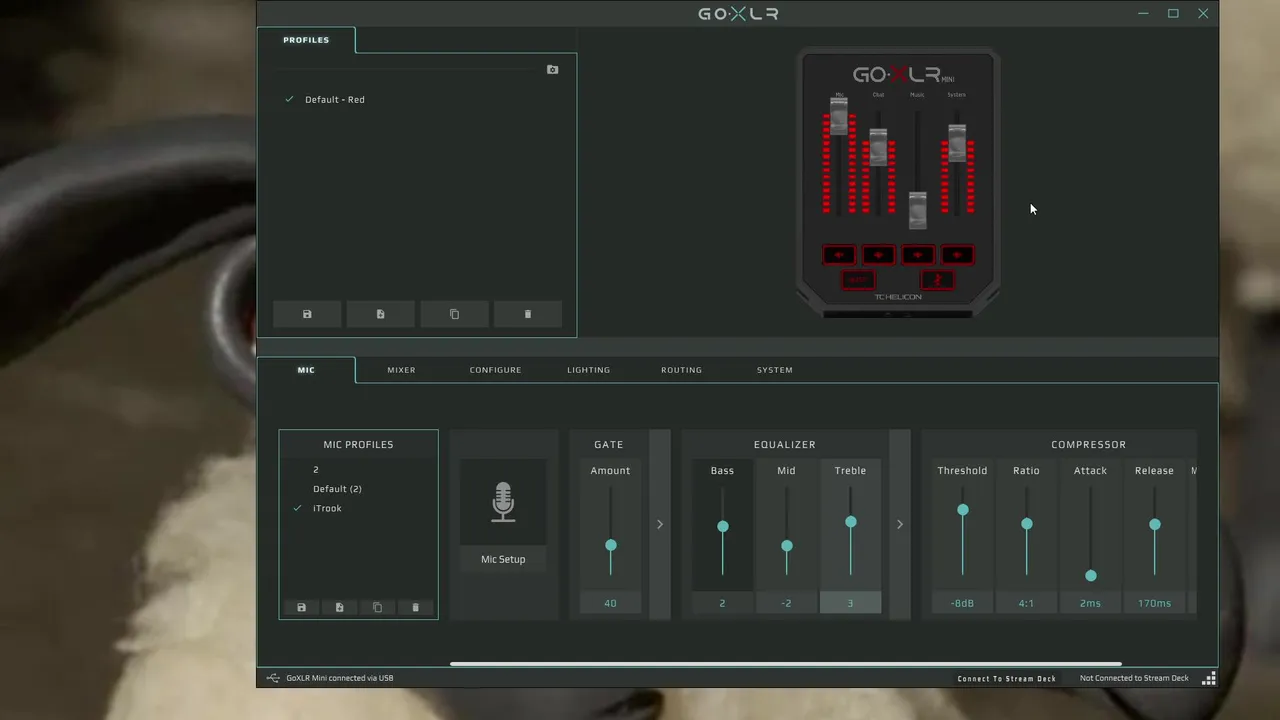
Task: Click the mic mute button on the GoXLR Mini
Action: 937,280
